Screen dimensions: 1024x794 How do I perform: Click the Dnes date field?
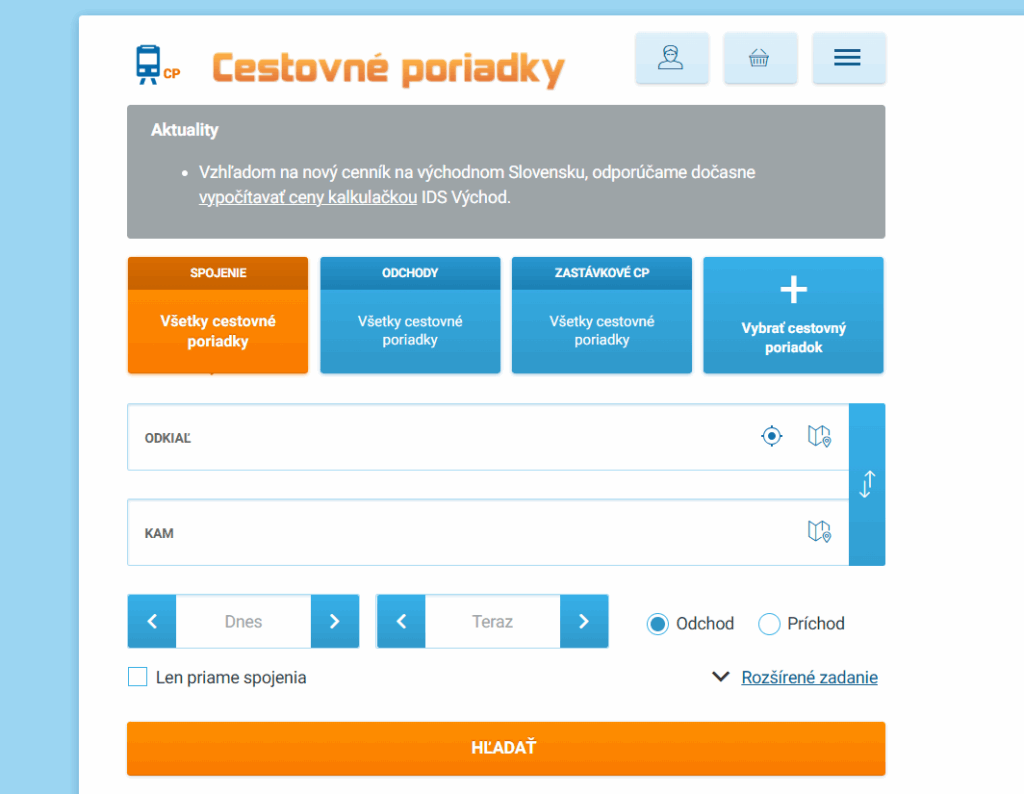243,621
